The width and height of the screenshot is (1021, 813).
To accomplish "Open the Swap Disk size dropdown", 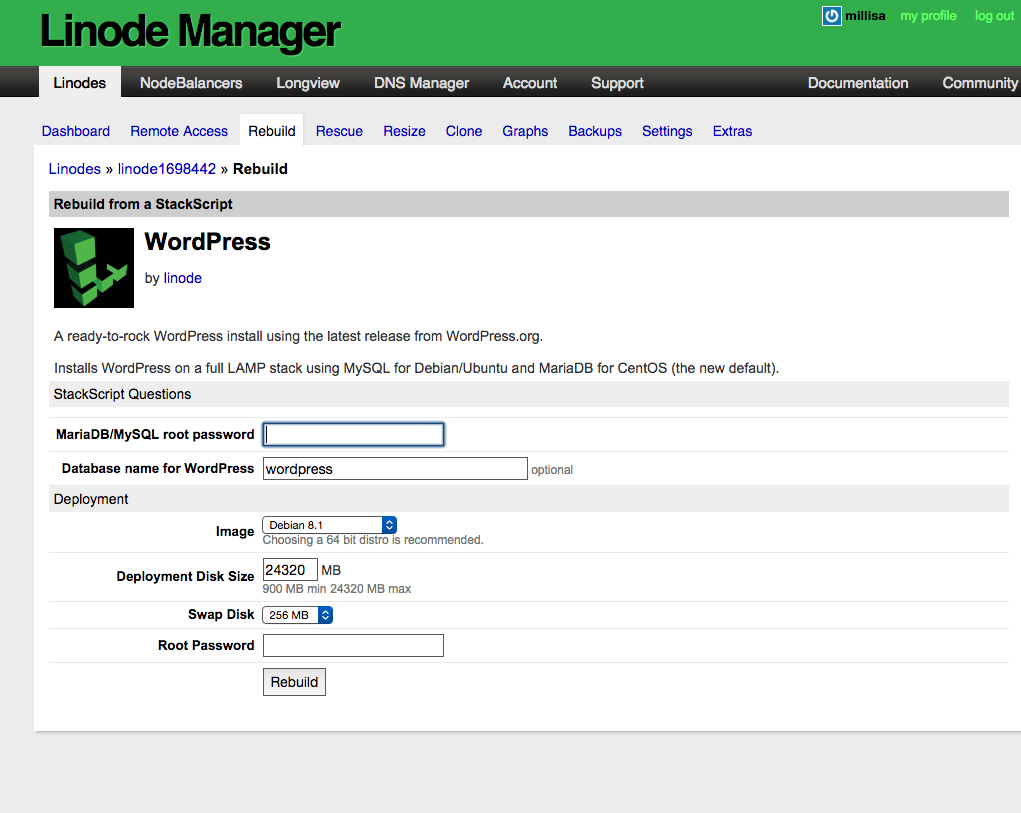I will (298, 614).
